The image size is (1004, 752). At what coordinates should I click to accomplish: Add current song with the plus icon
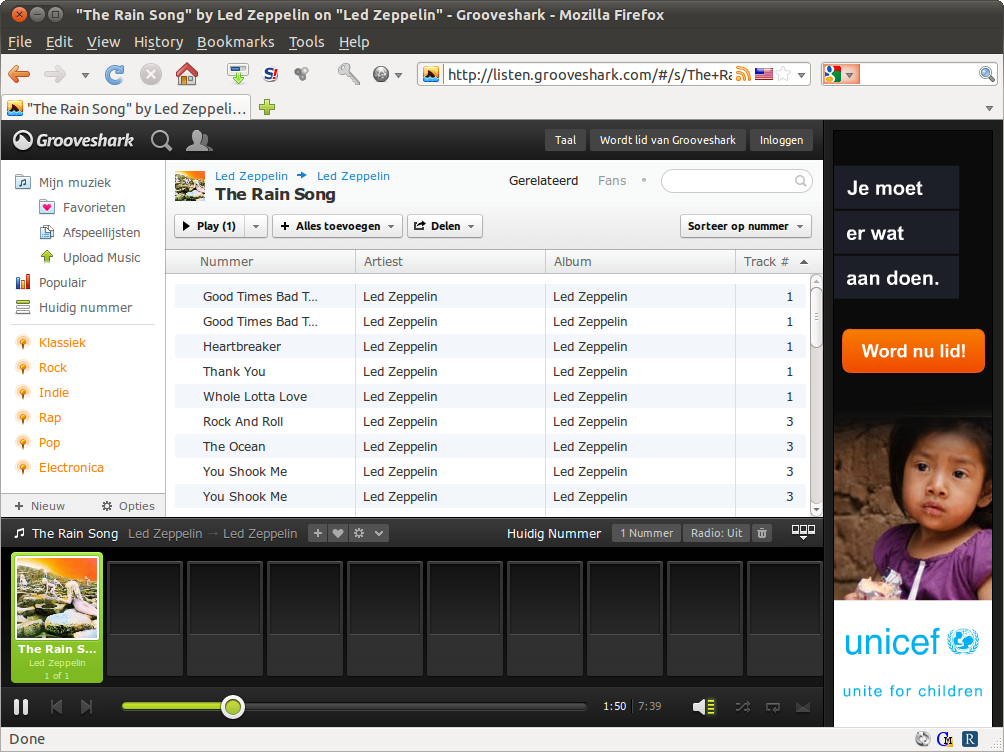pos(318,533)
